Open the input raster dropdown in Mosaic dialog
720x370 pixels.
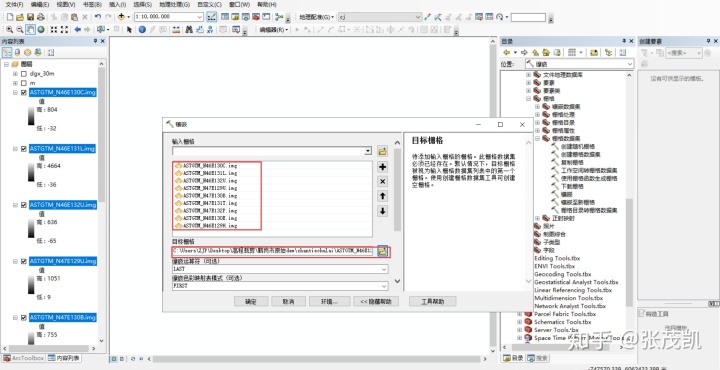click(x=367, y=151)
